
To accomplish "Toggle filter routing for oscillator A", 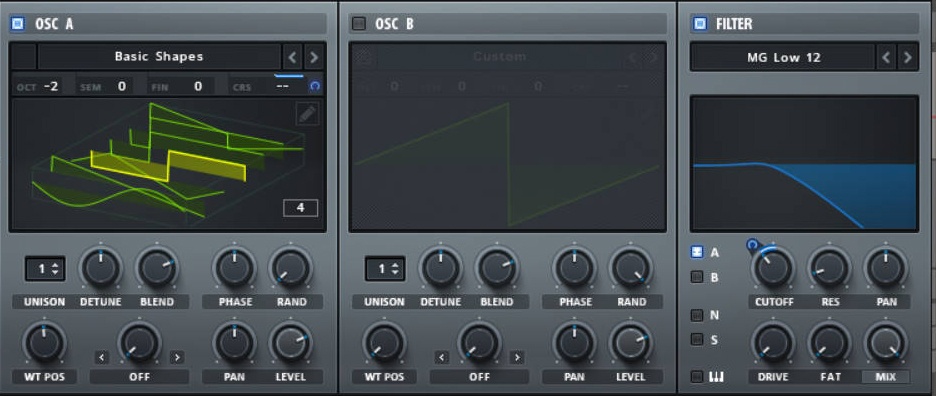I will (697, 252).
